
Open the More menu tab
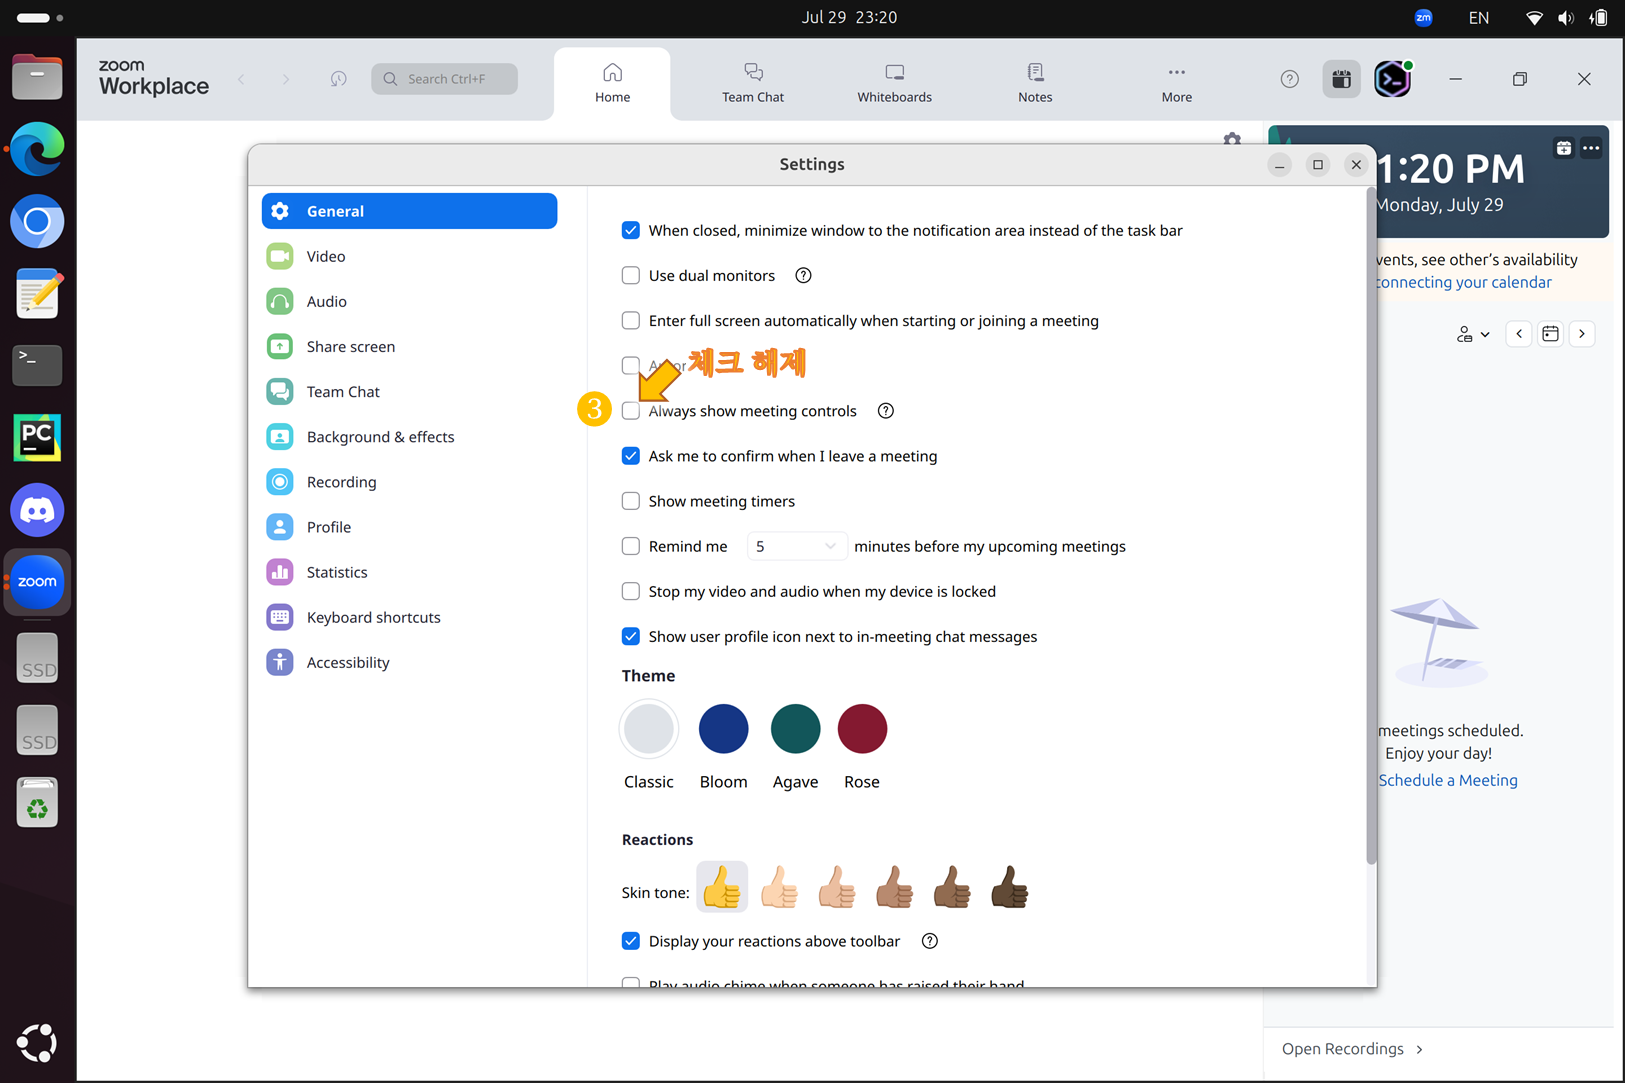coord(1176,83)
